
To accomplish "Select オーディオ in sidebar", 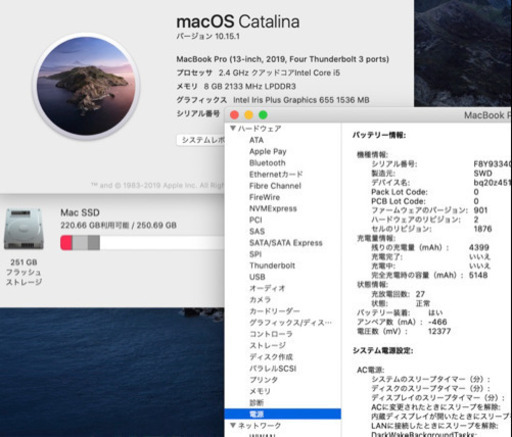I will point(267,288).
